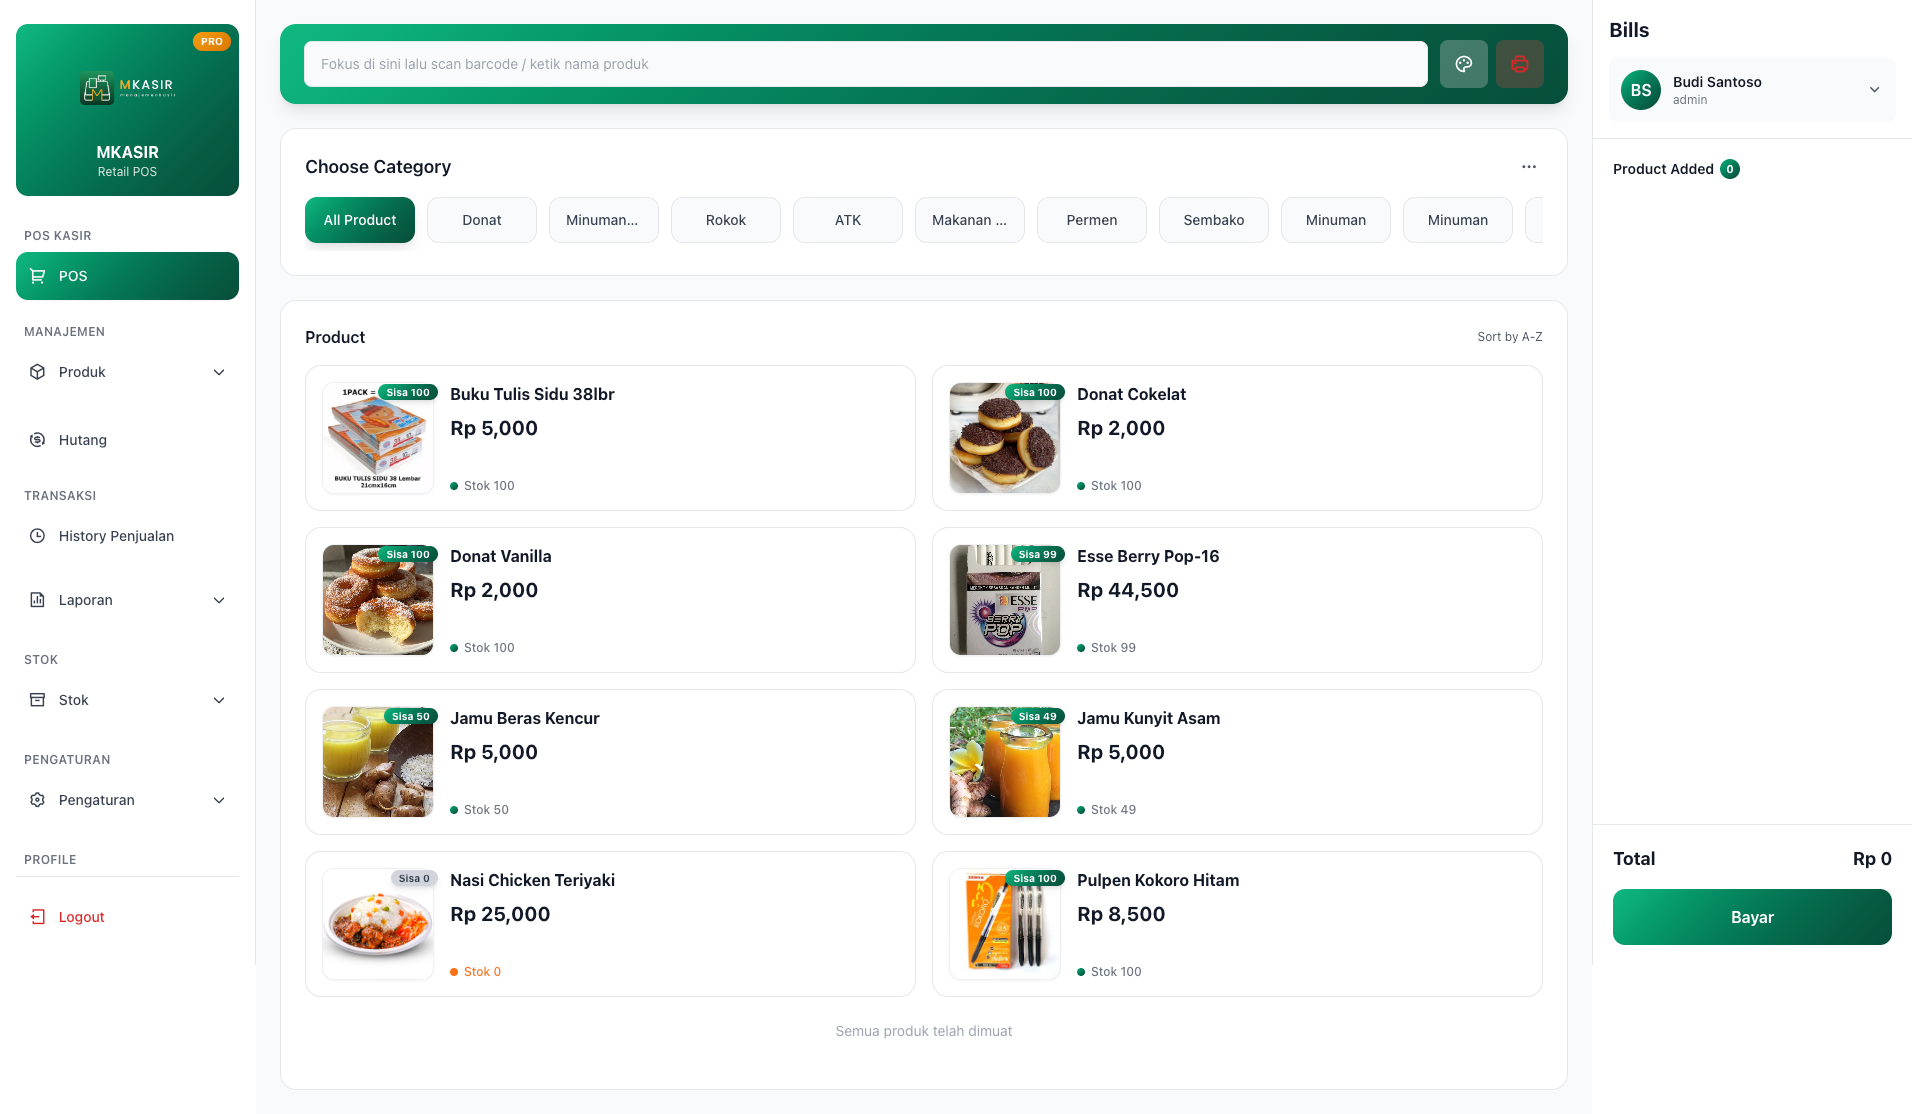The height and width of the screenshot is (1114, 1912).
Task: Open Hutang from the sidebar
Action: pos(82,440)
